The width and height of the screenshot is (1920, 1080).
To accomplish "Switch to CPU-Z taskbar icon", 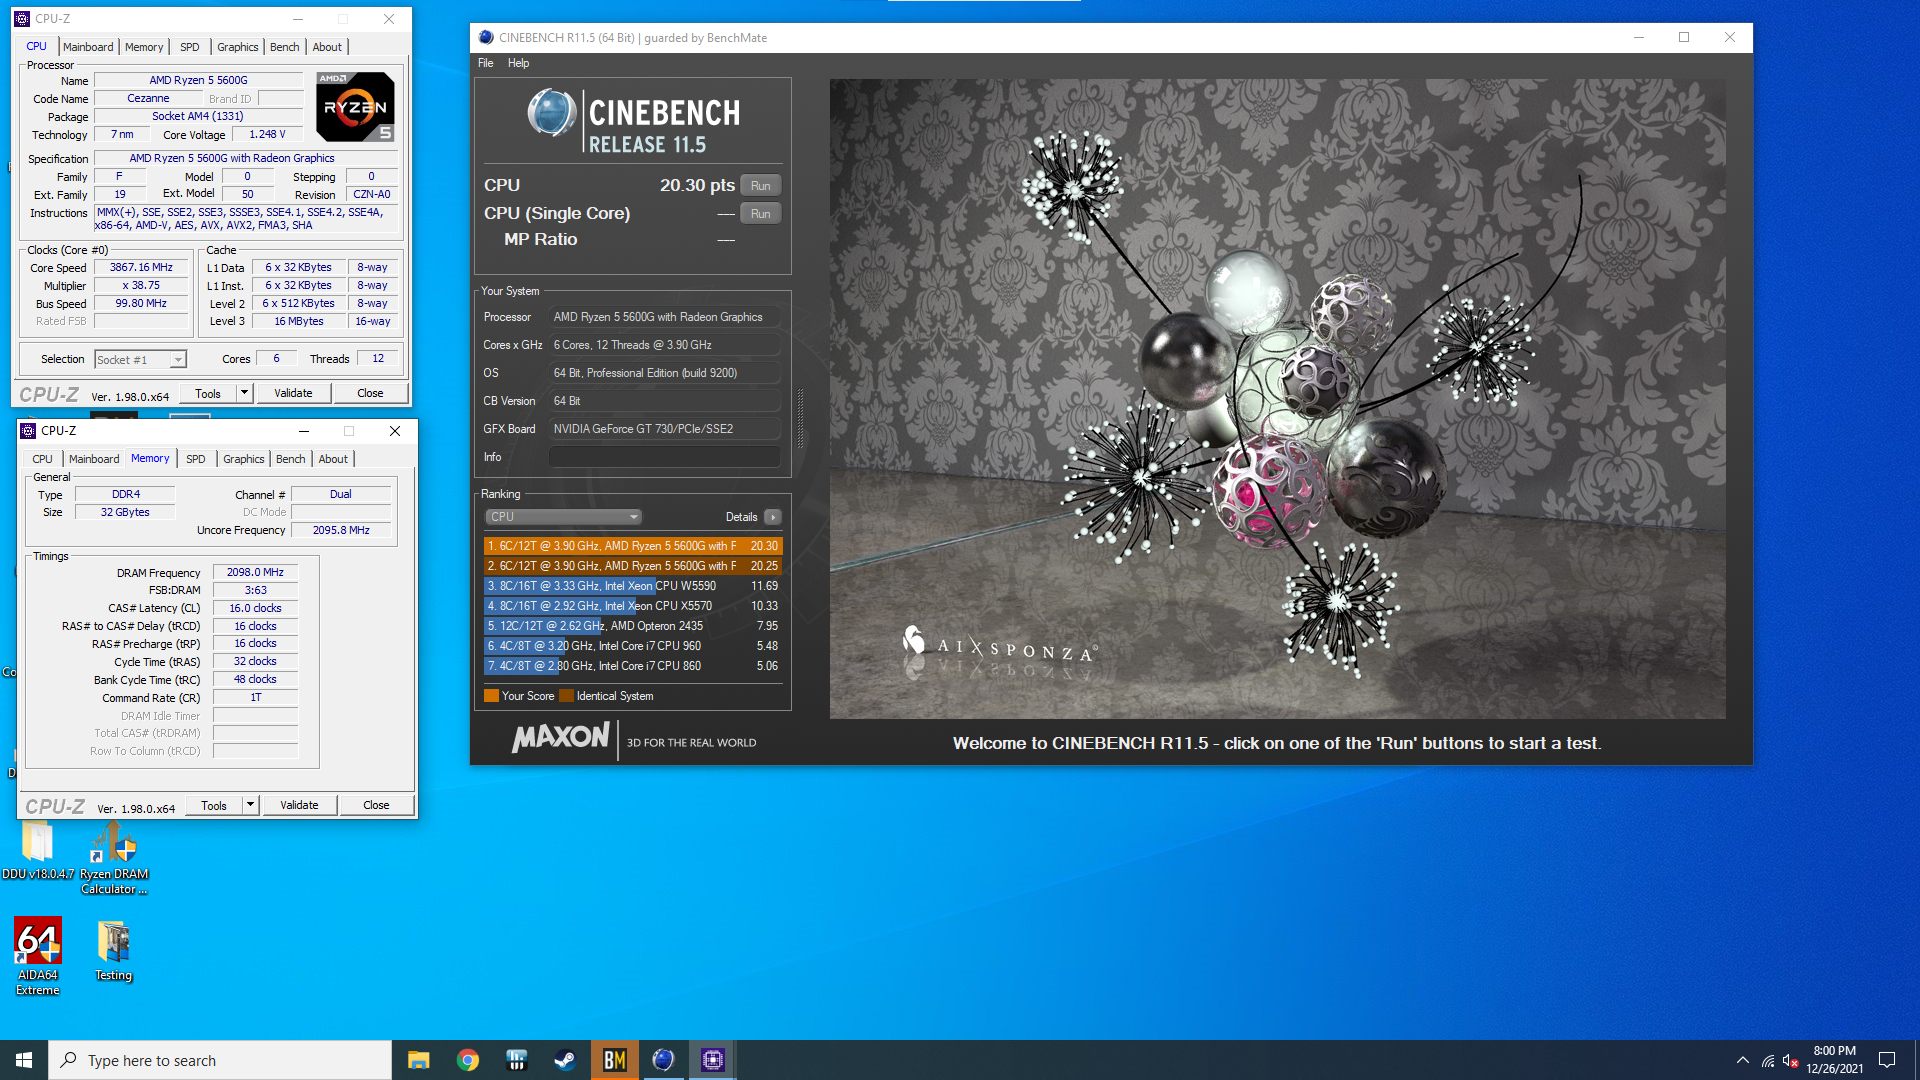I will (x=712, y=1060).
